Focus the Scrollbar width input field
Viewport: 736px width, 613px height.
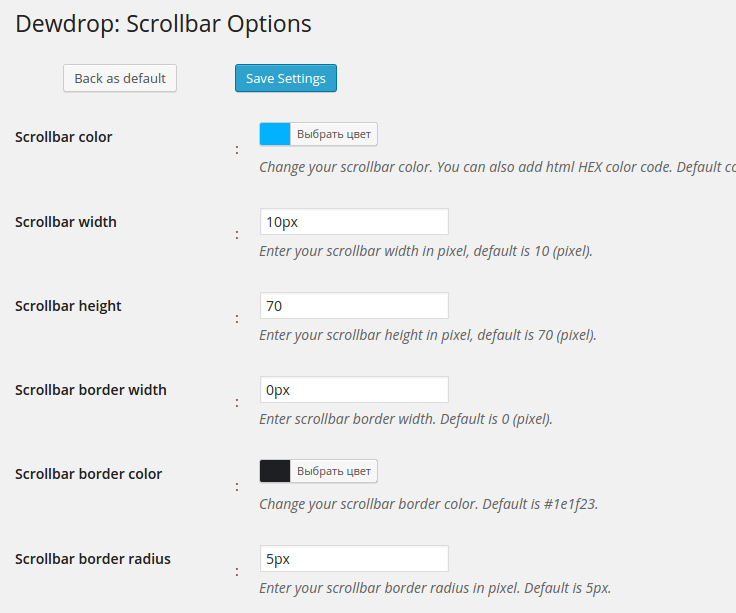[353, 222]
